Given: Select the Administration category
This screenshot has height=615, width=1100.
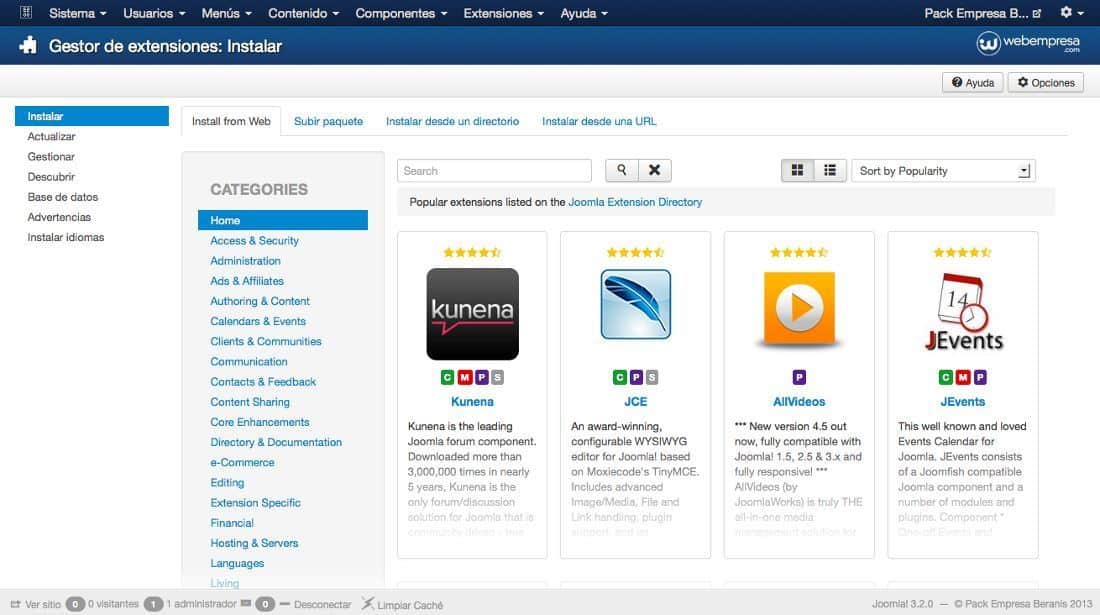Looking at the screenshot, I should (246, 261).
